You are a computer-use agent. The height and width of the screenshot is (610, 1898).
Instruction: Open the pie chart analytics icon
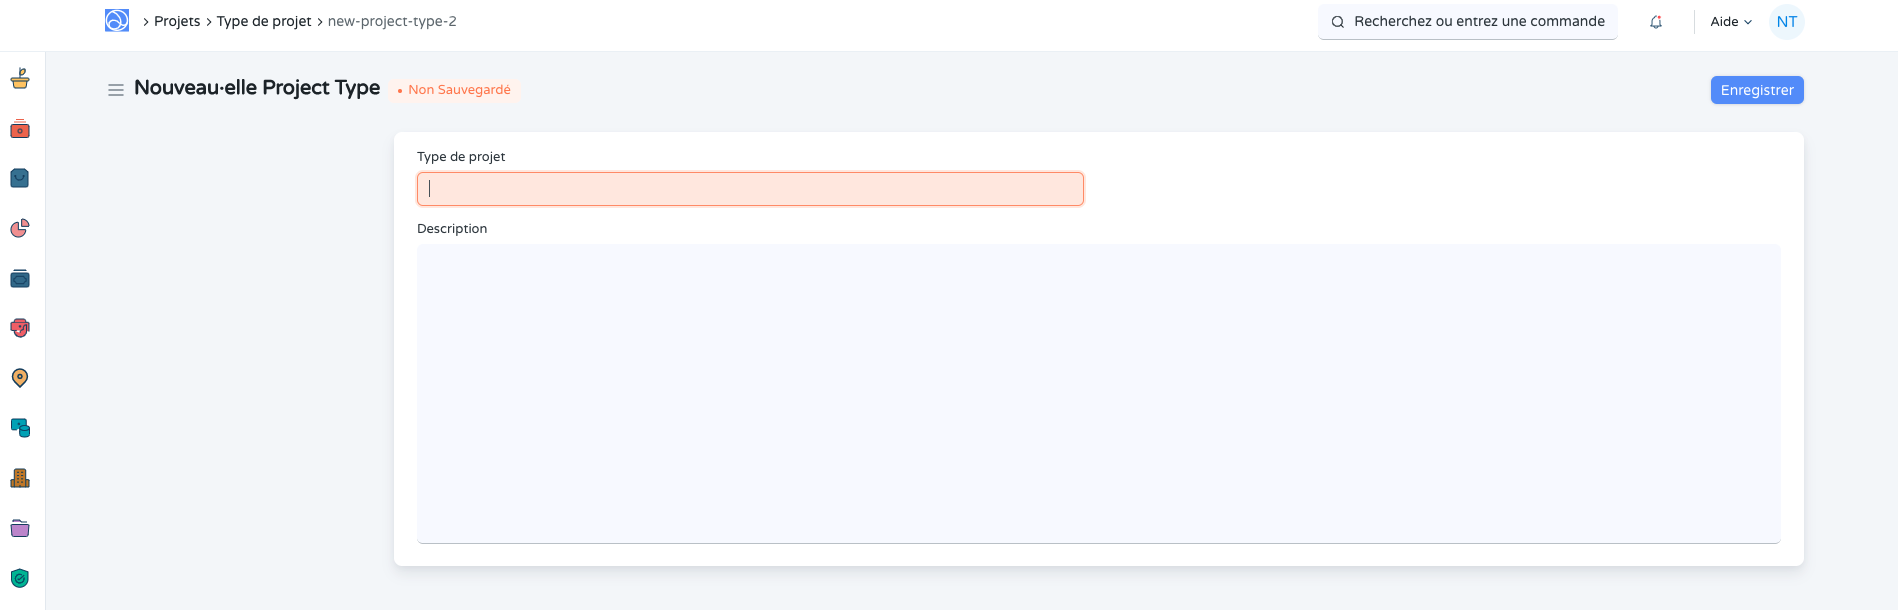tap(20, 228)
